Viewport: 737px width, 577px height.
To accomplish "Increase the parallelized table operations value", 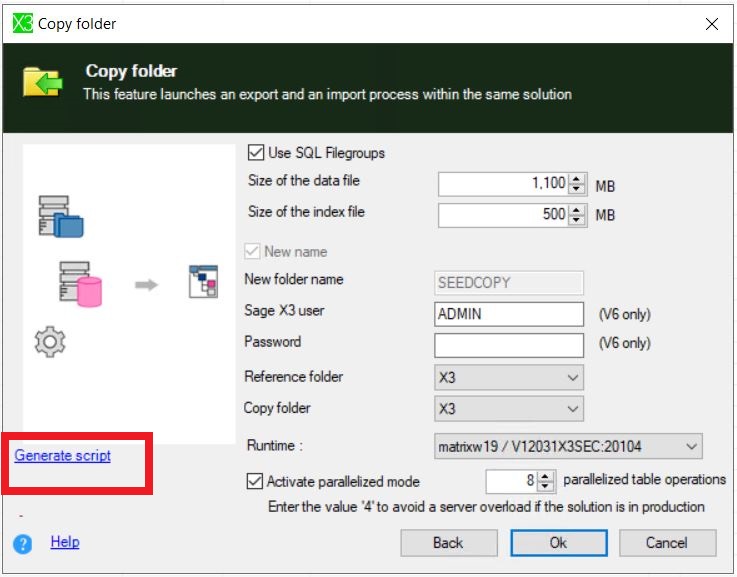I will (545, 476).
